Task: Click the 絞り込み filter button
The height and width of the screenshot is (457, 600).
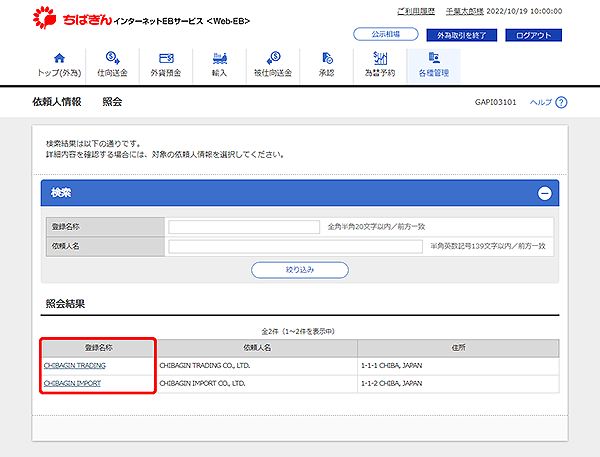Action: [300, 270]
